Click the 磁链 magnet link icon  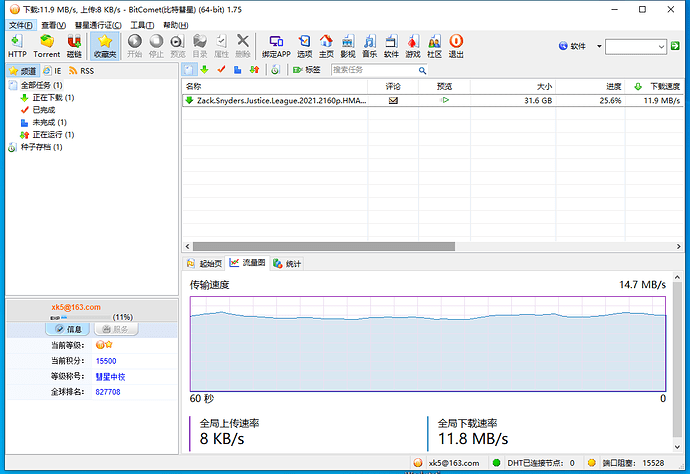coord(74,46)
